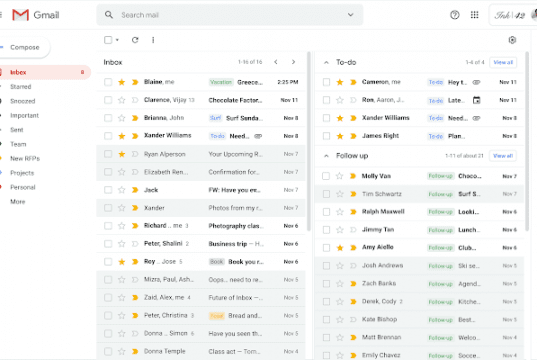The width and height of the screenshot is (537, 360).
Task: Open the Josh Andrews Ski se... email
Action: [420, 266]
